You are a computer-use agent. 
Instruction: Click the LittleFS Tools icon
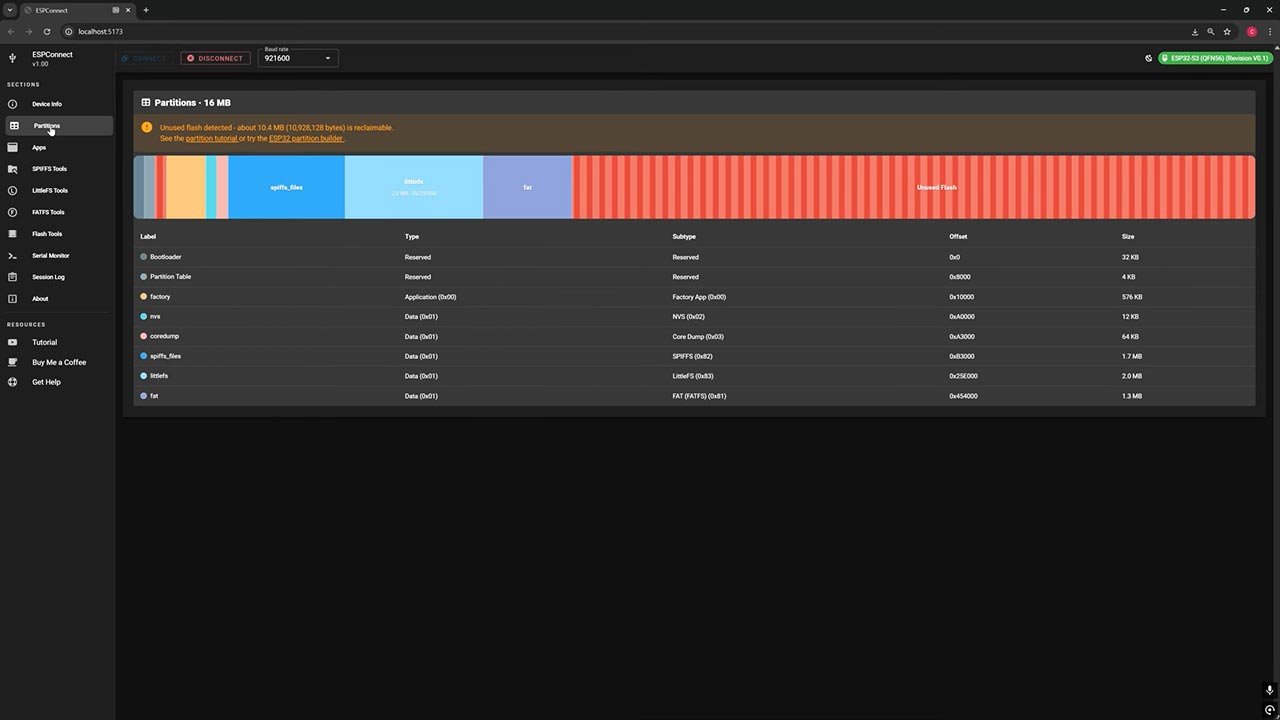tap(13, 190)
